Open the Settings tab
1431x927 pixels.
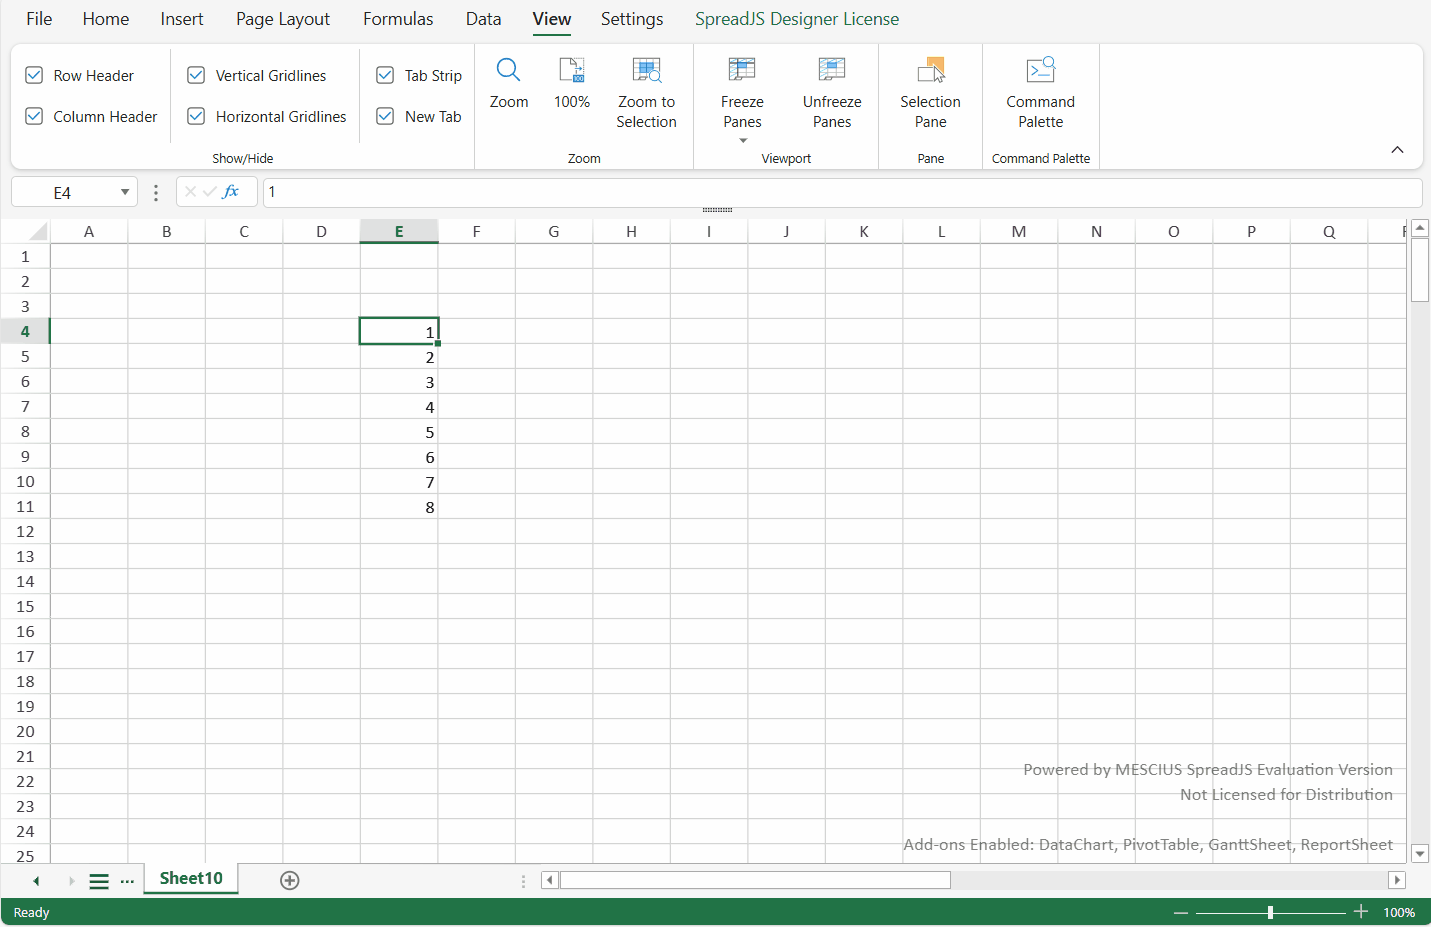632,19
